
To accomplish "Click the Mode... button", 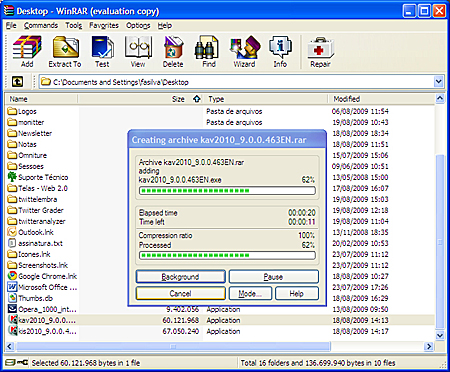I will [250, 293].
